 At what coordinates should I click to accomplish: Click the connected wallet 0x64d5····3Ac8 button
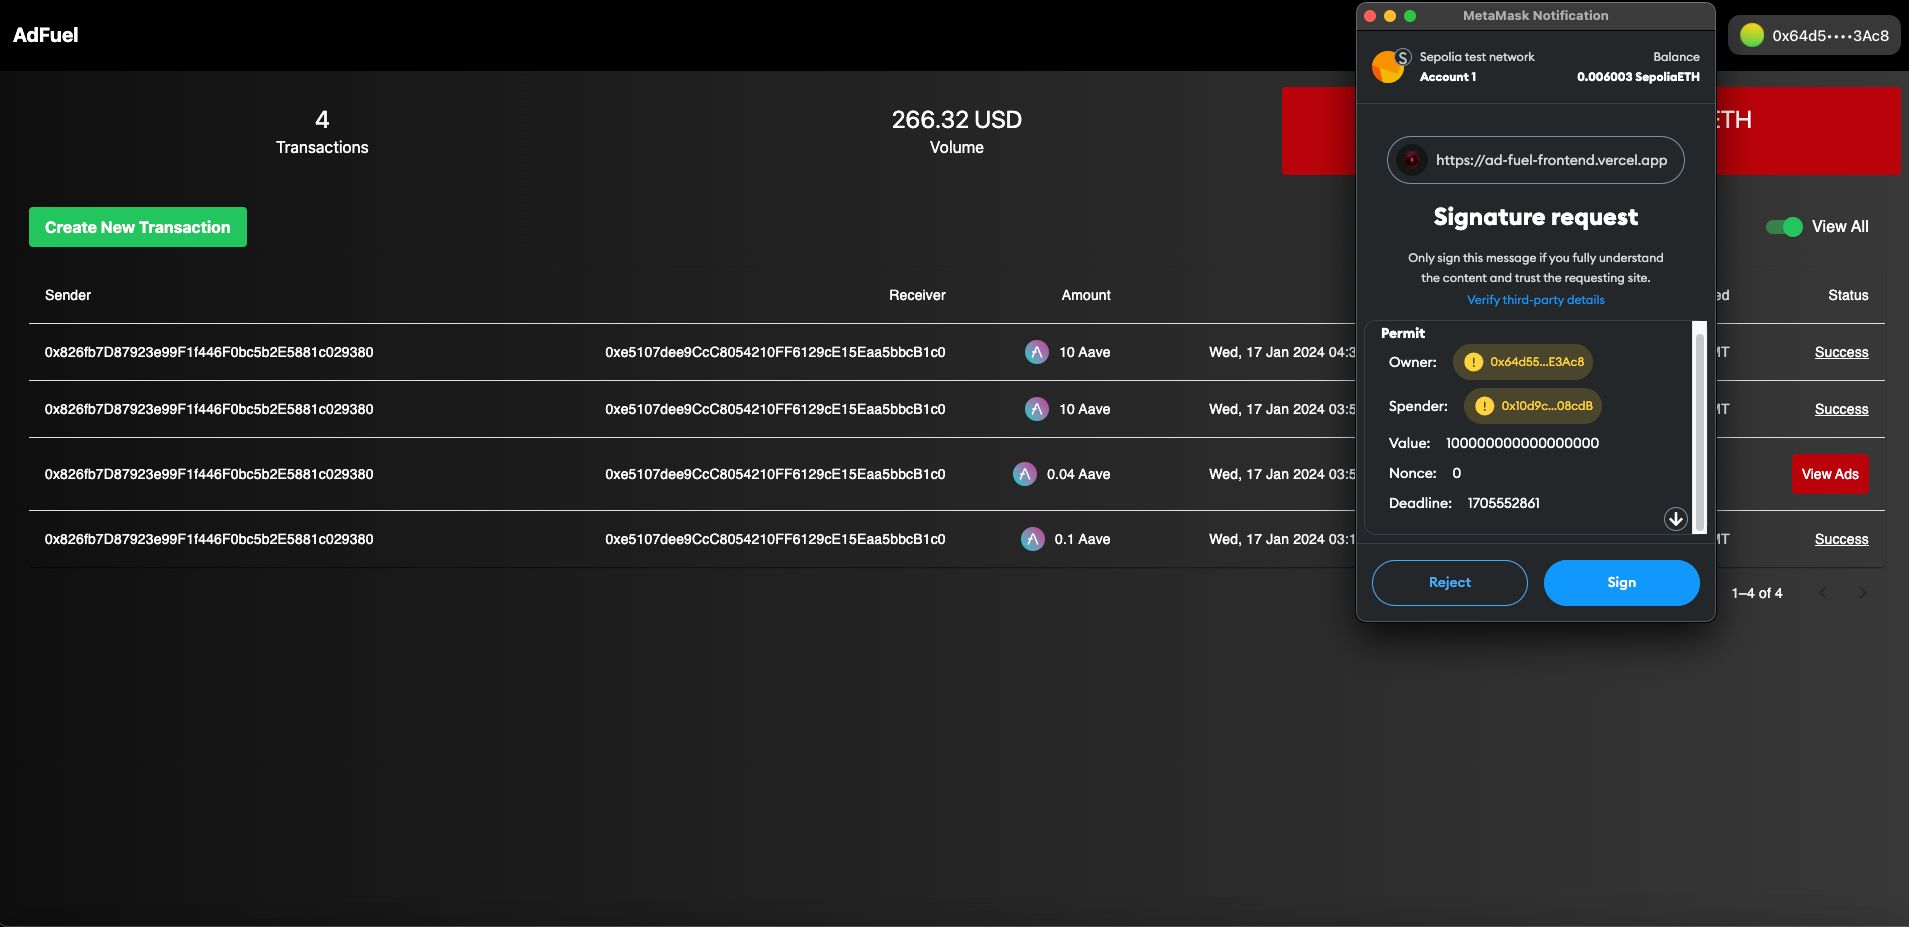1814,35
